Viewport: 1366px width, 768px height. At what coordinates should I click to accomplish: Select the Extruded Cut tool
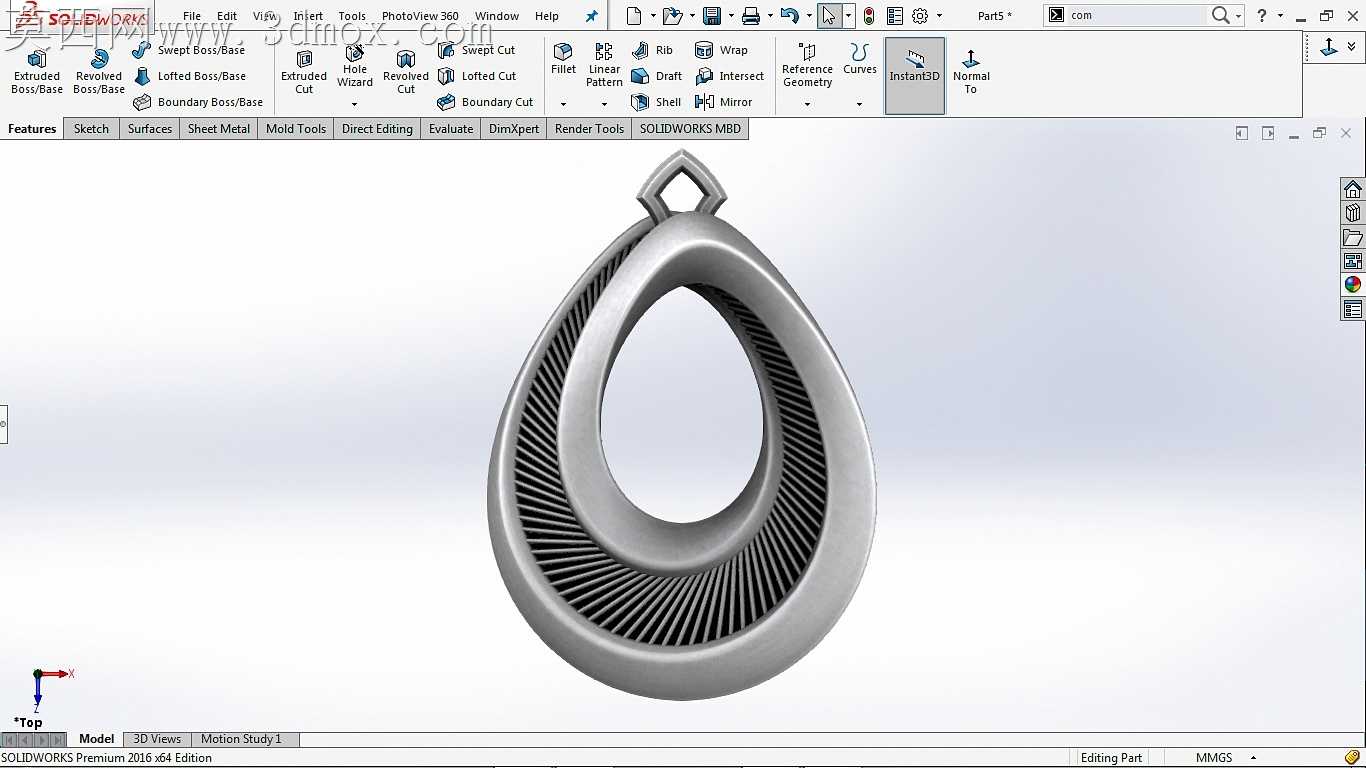click(x=304, y=71)
